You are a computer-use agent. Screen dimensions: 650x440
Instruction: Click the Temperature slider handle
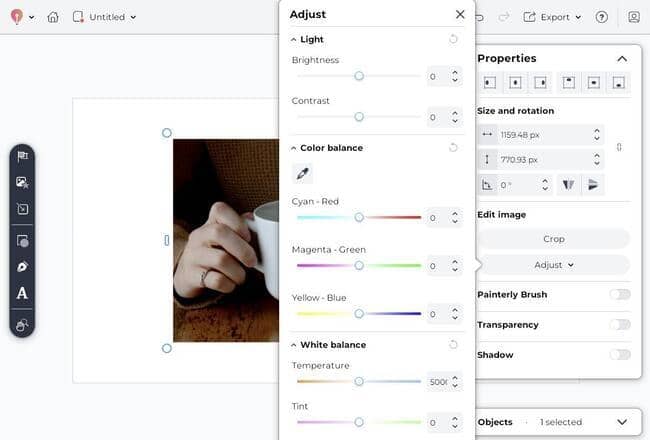point(359,382)
